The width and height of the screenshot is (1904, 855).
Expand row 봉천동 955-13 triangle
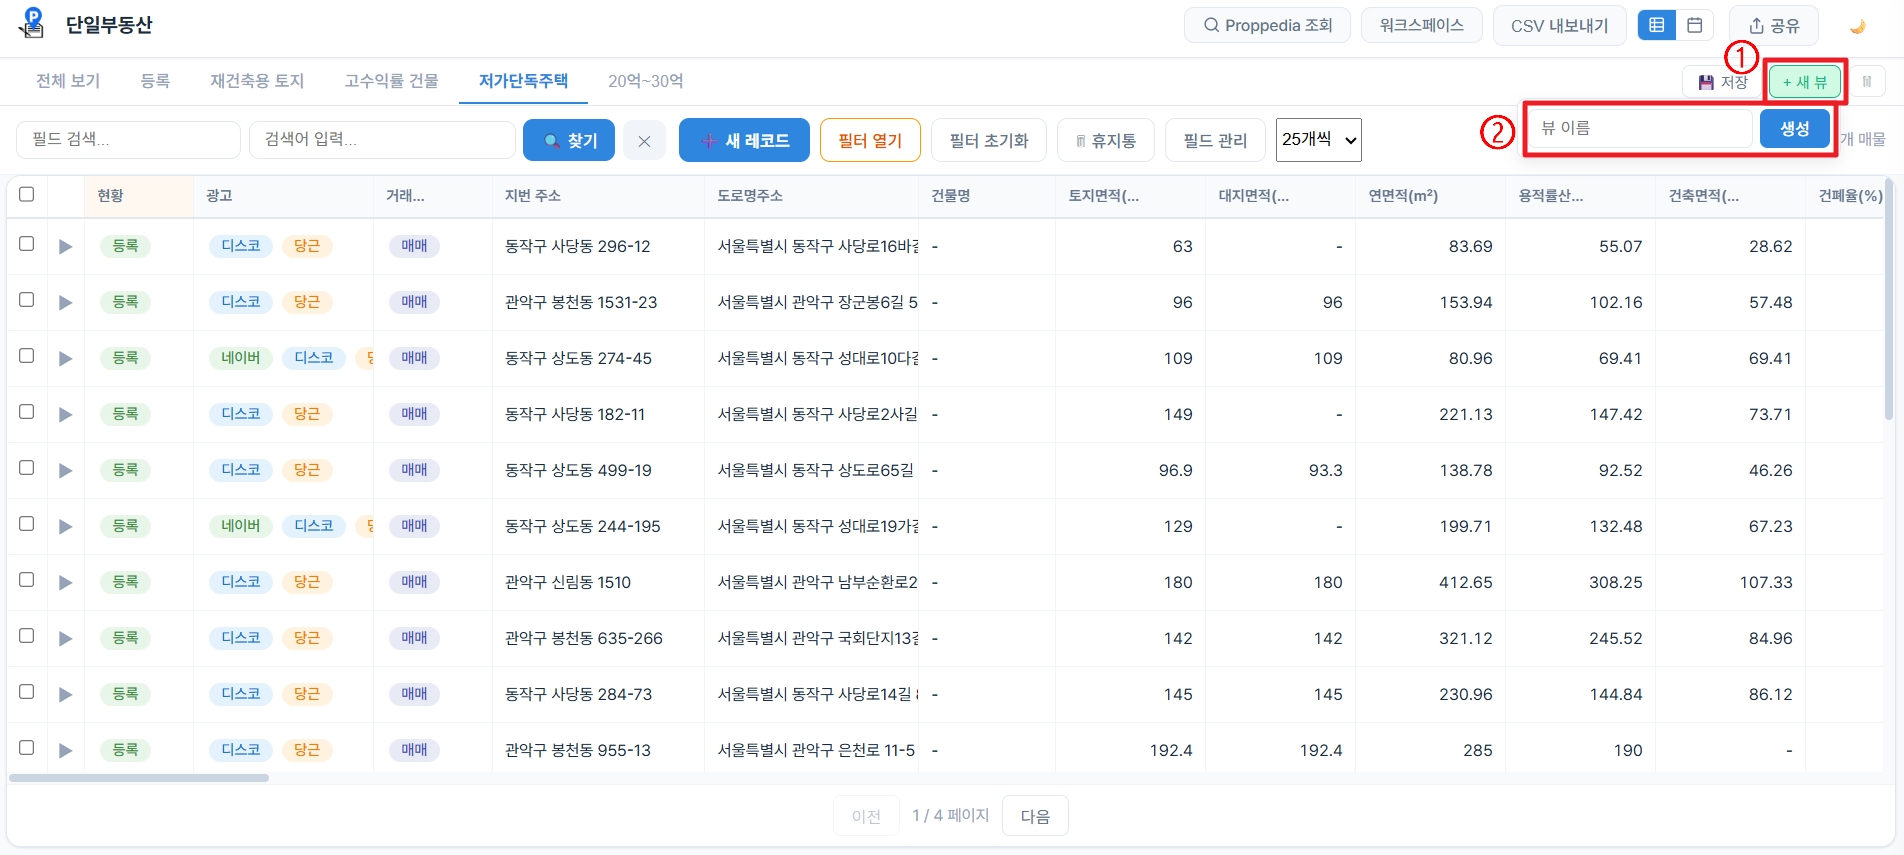(x=65, y=750)
